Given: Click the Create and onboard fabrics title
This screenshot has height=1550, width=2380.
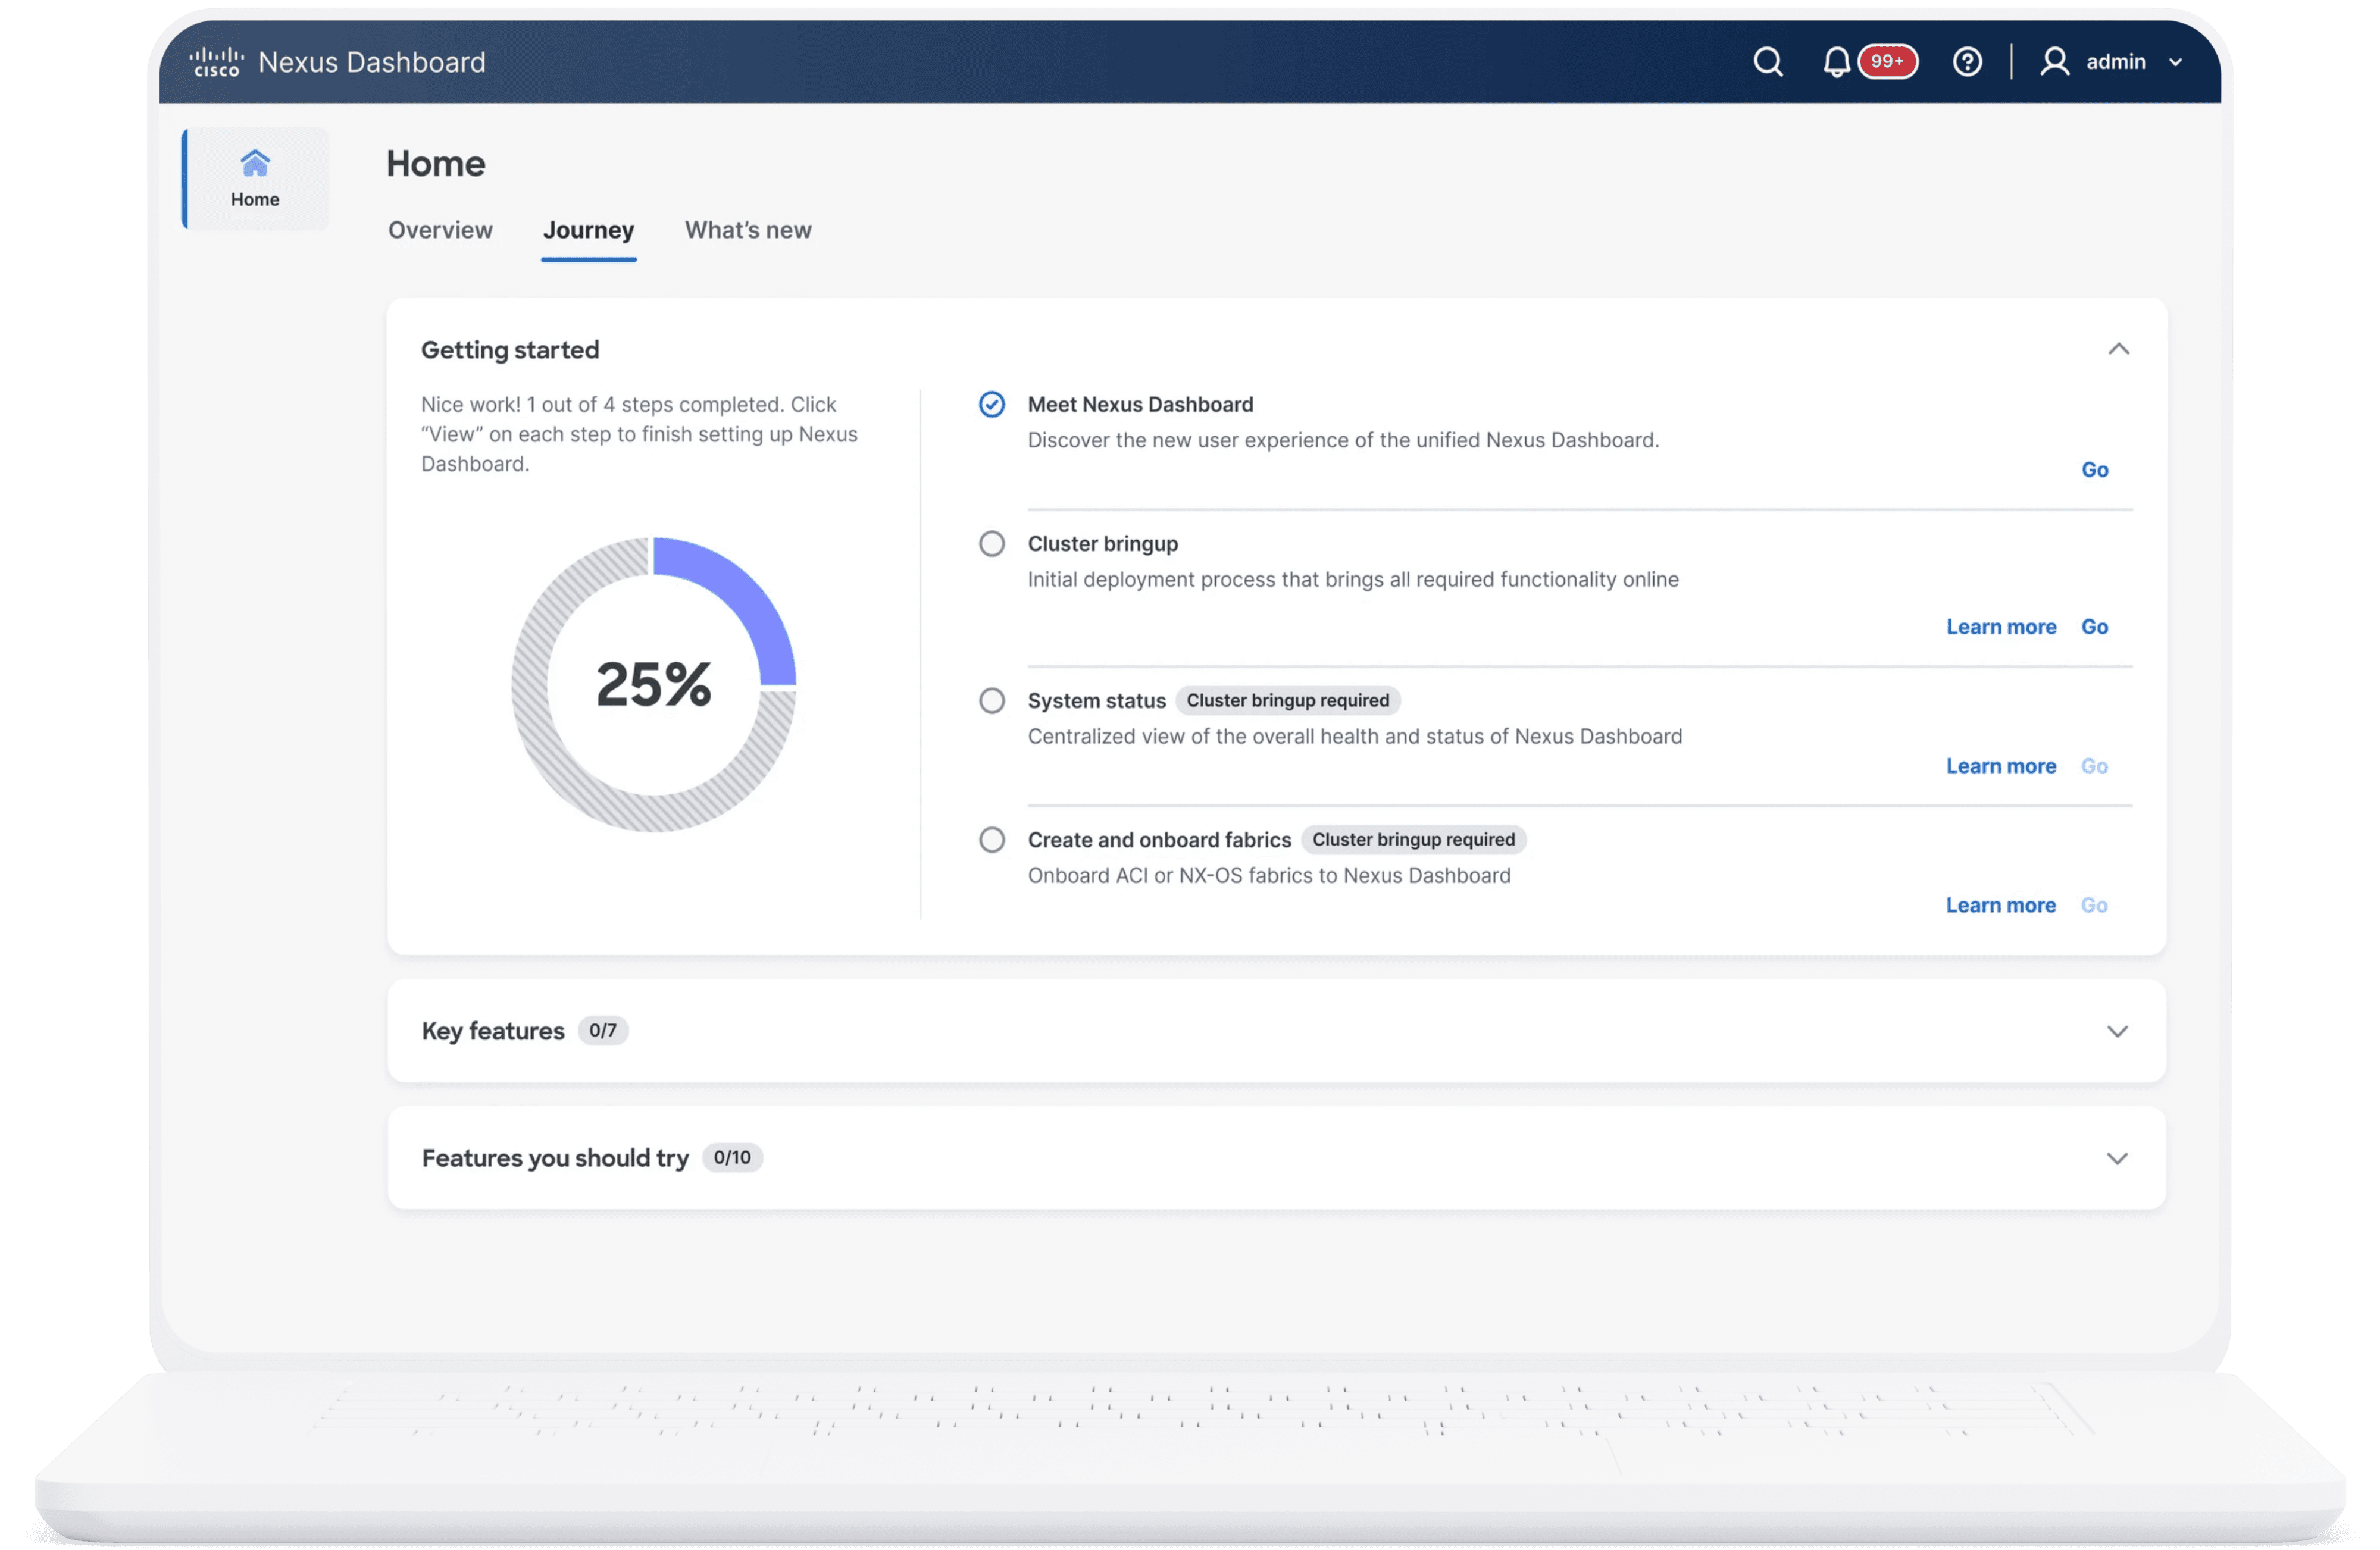Looking at the screenshot, I should [1159, 839].
